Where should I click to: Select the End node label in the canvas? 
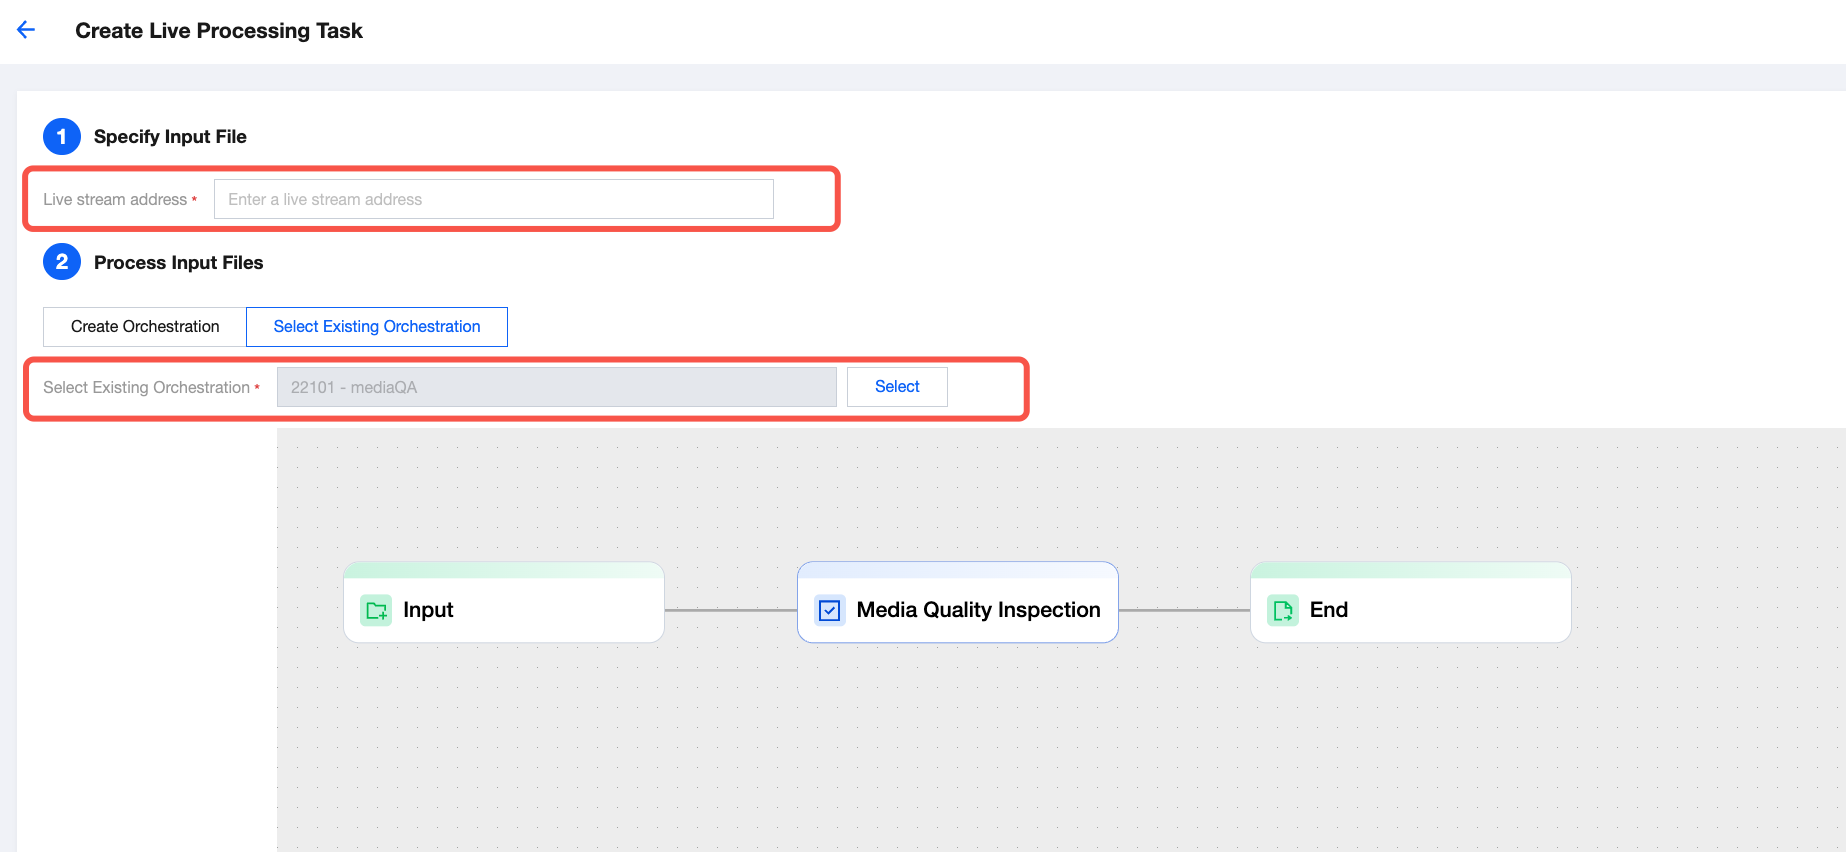coord(1328,610)
